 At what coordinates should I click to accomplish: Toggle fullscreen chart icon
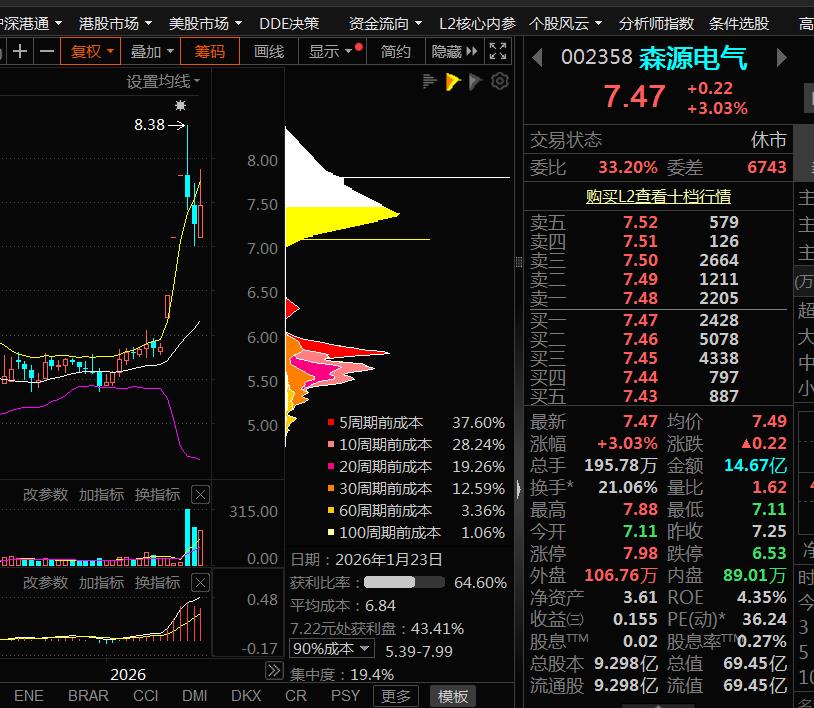(x=497, y=51)
